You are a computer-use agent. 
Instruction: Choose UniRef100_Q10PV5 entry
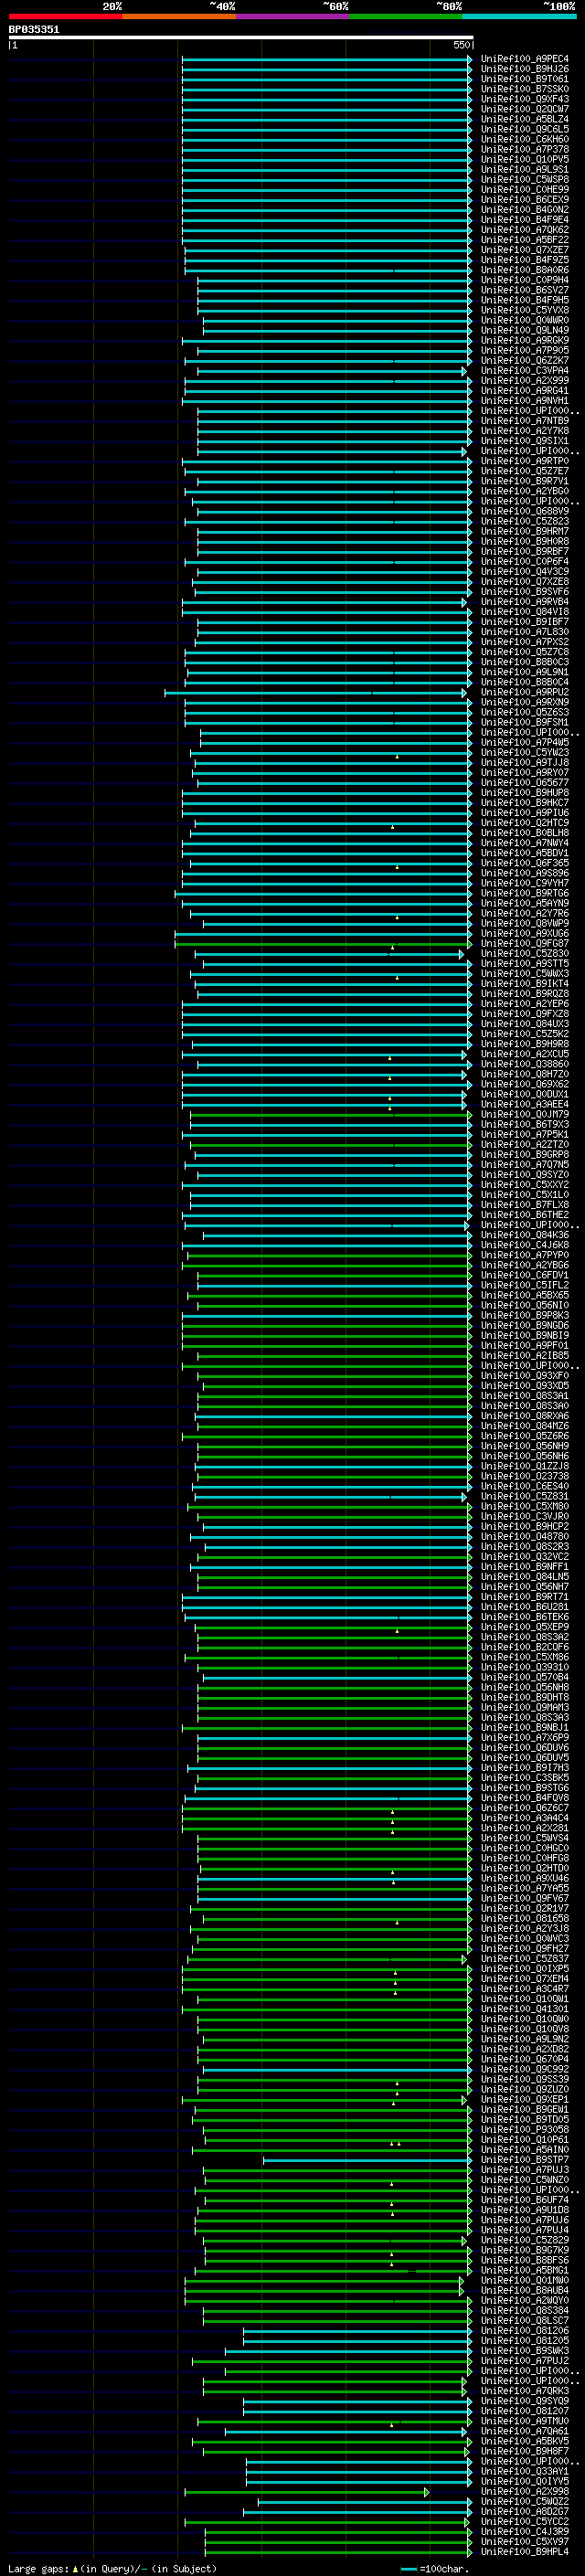tap(524, 159)
